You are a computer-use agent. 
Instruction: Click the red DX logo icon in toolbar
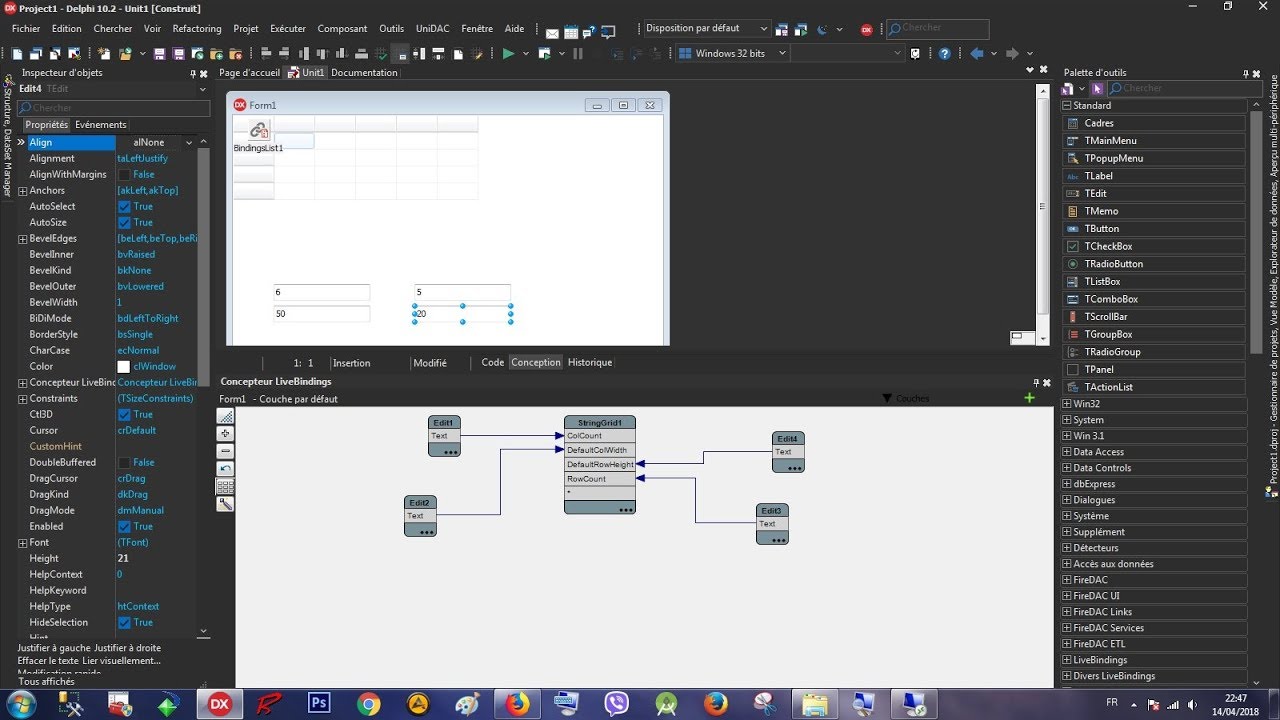tap(867, 30)
